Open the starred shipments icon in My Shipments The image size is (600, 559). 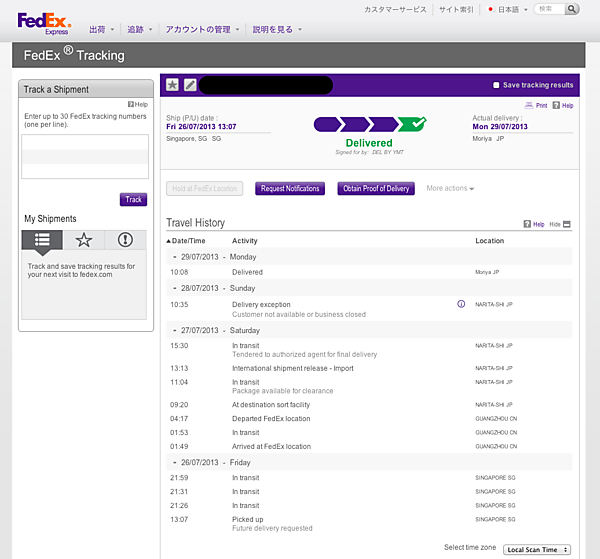[84, 240]
